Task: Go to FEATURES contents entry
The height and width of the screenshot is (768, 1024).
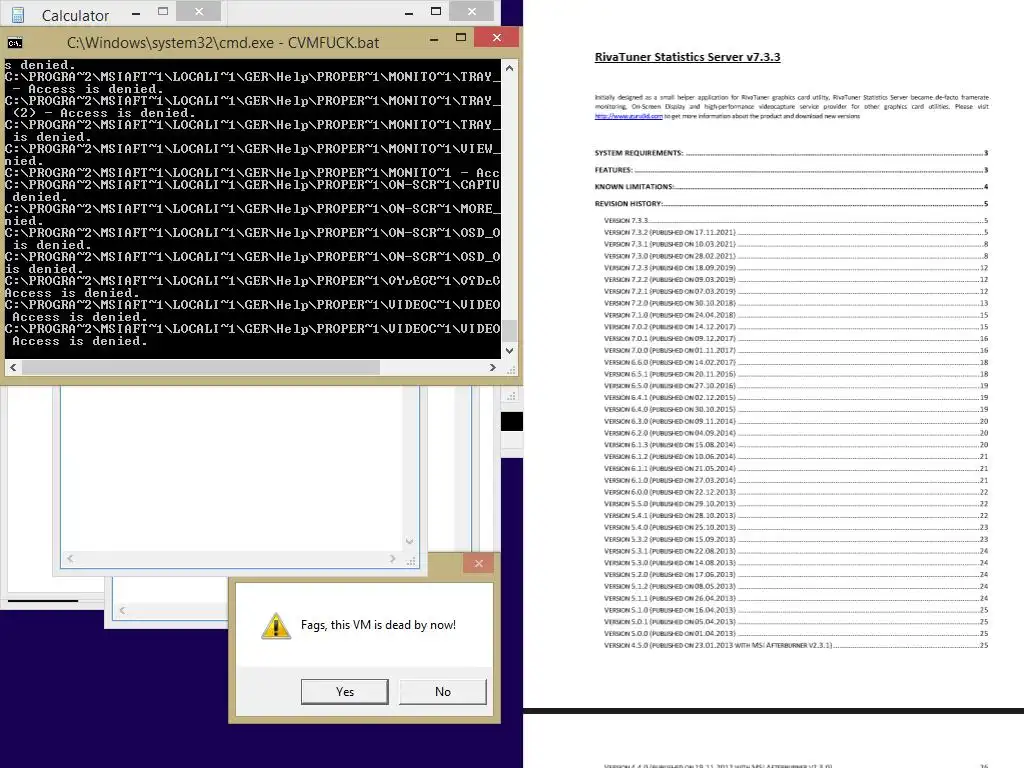Action: (x=791, y=170)
